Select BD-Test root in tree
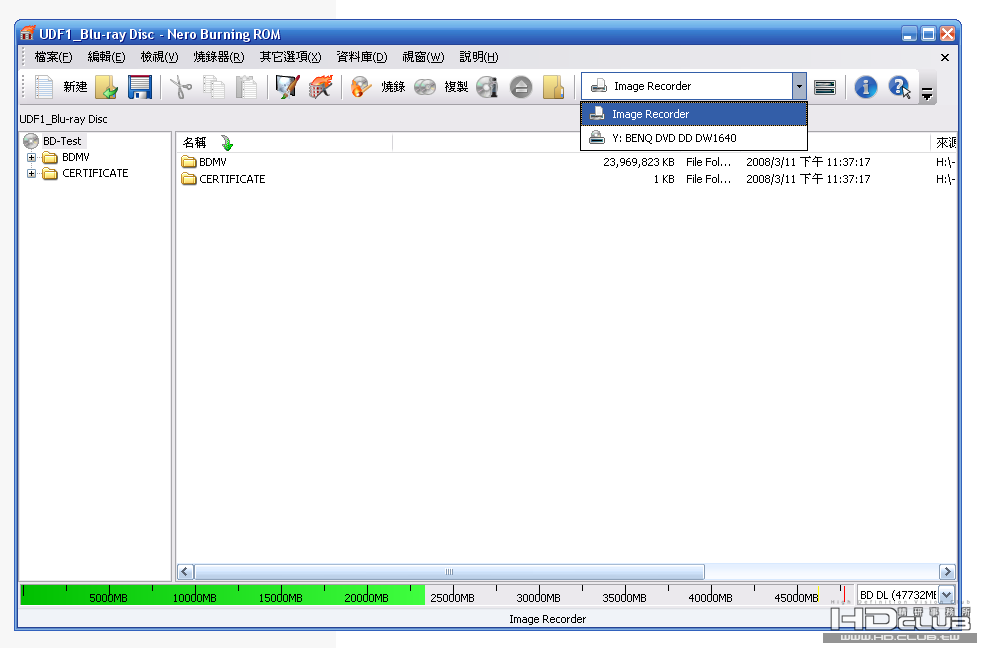 (x=62, y=141)
